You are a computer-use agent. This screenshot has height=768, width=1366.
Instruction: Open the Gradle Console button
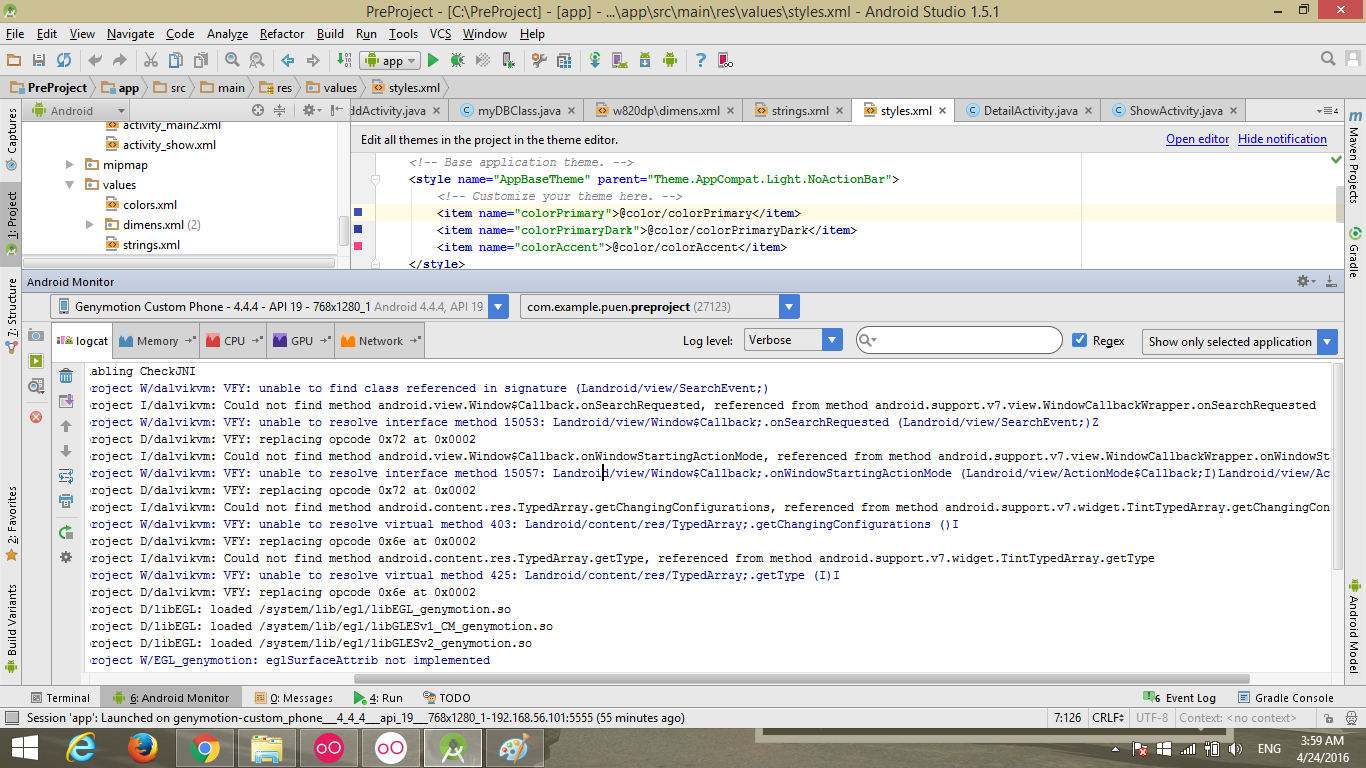click(1286, 698)
